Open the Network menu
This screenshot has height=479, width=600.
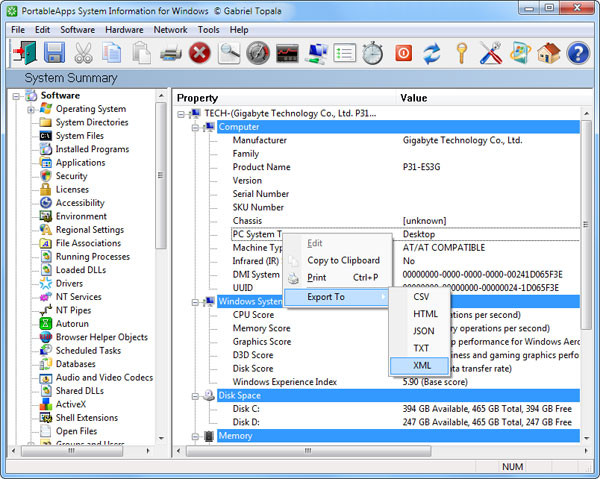pos(171,30)
